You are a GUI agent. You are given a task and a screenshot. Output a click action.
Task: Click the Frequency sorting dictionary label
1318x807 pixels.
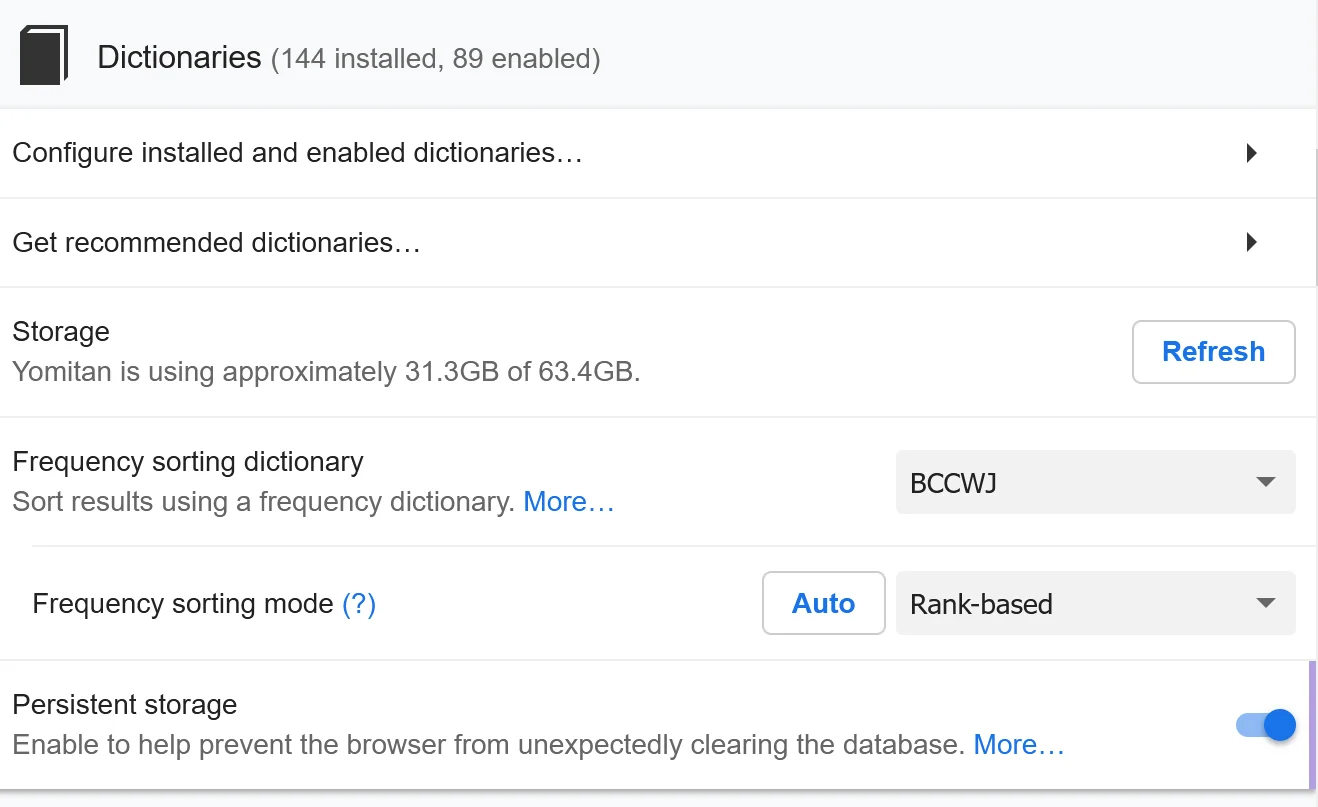click(x=188, y=462)
